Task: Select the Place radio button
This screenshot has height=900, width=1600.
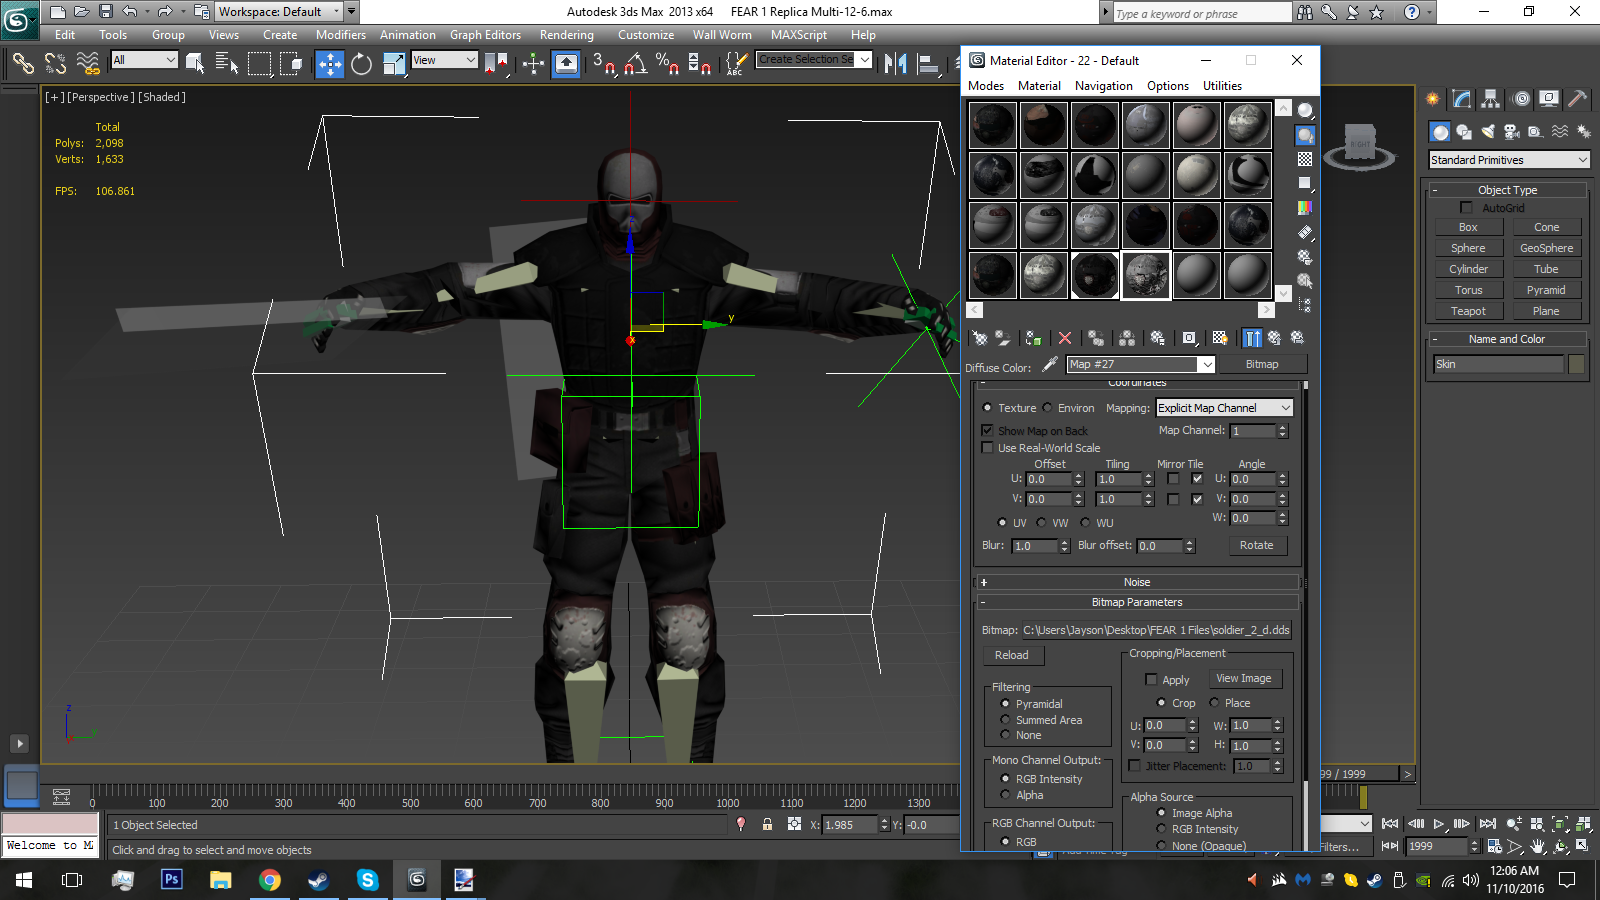Action: pyautogui.click(x=1214, y=703)
